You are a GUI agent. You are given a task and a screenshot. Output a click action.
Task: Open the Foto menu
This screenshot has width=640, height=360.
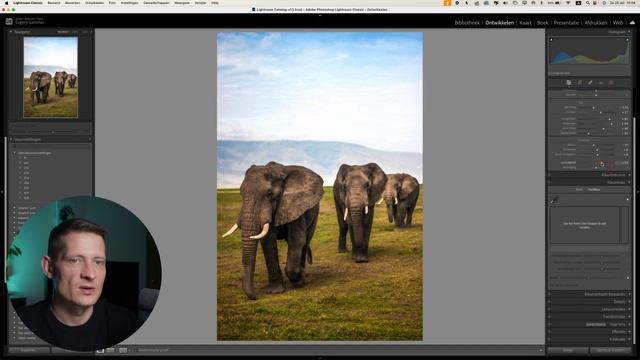click(x=112, y=3)
